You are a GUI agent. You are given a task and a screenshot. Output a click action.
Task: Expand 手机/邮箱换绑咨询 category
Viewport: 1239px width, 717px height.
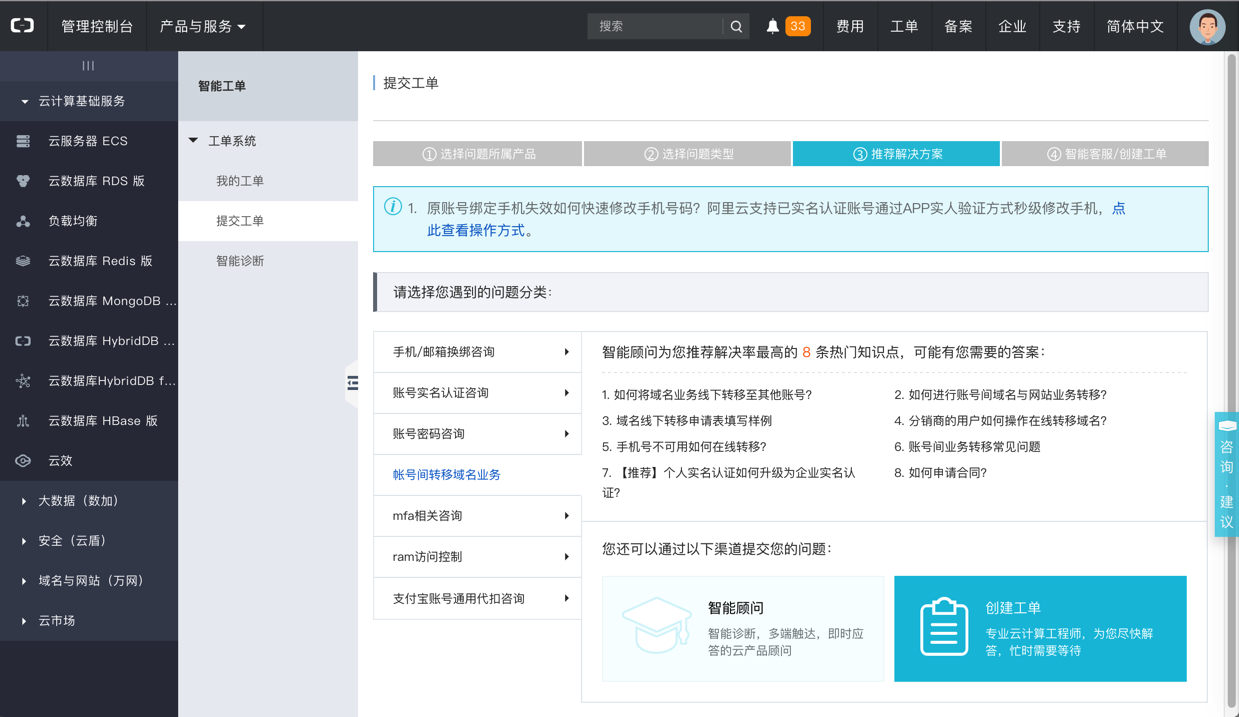pyautogui.click(x=477, y=352)
